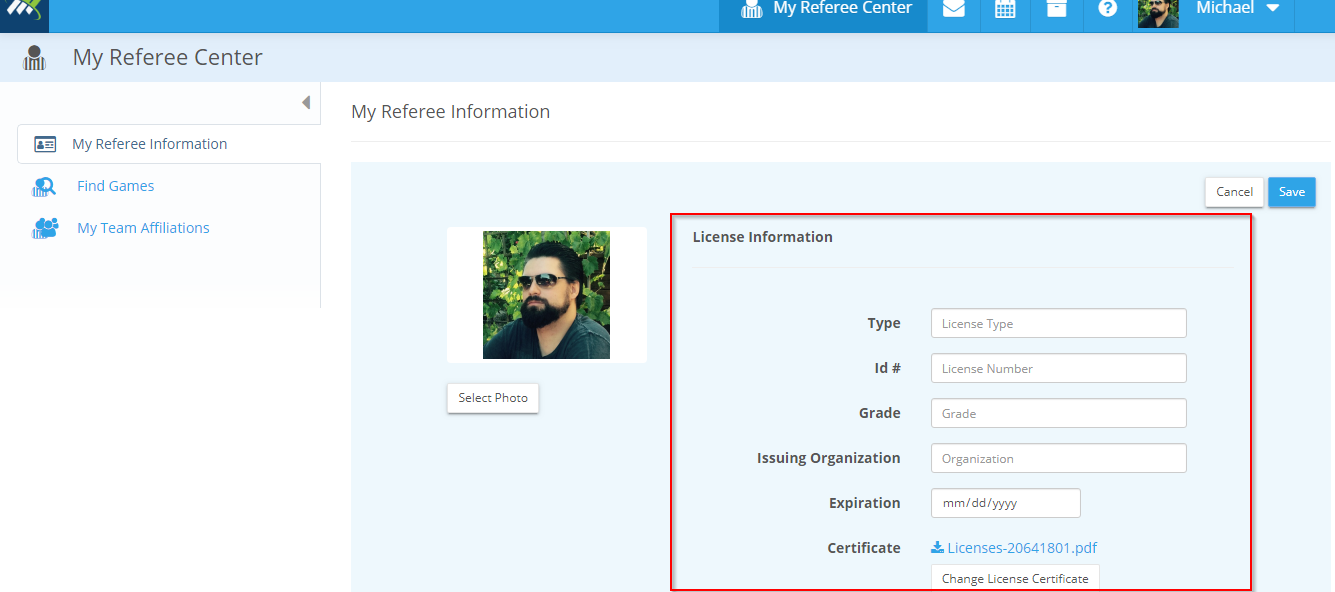Open the mail envelope icon in header

click(954, 9)
